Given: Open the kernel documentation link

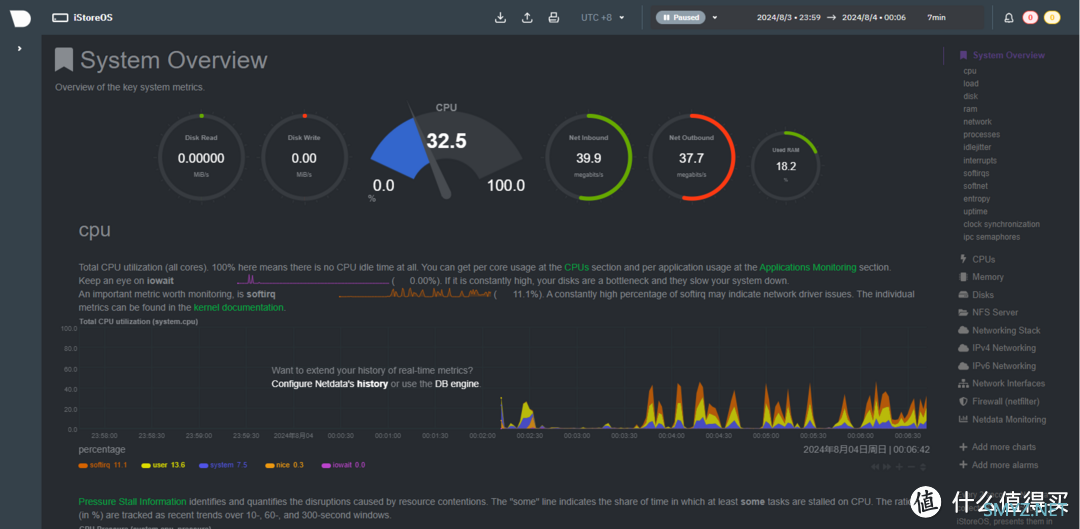Looking at the screenshot, I should (x=238, y=308).
